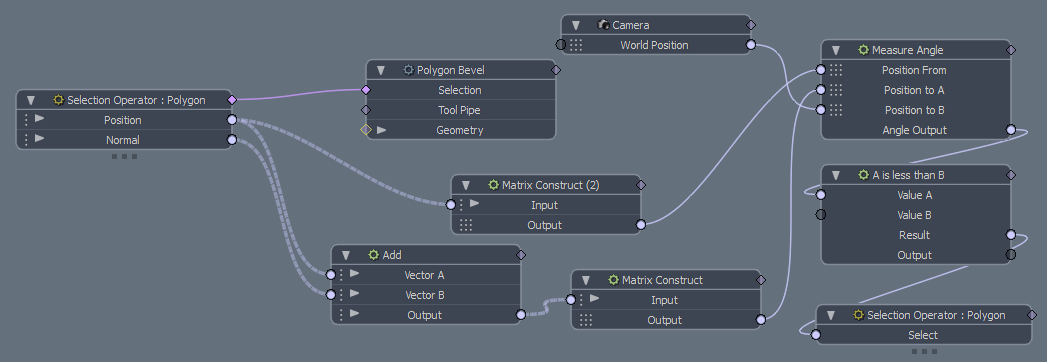Expand the Geometry row arrow in Polygon Bevel

[381, 130]
